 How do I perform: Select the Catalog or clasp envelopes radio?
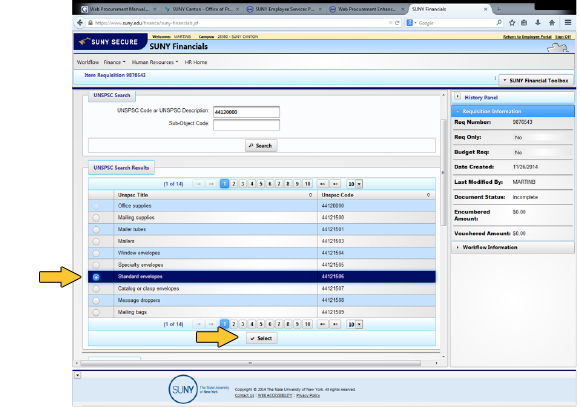pos(96,289)
